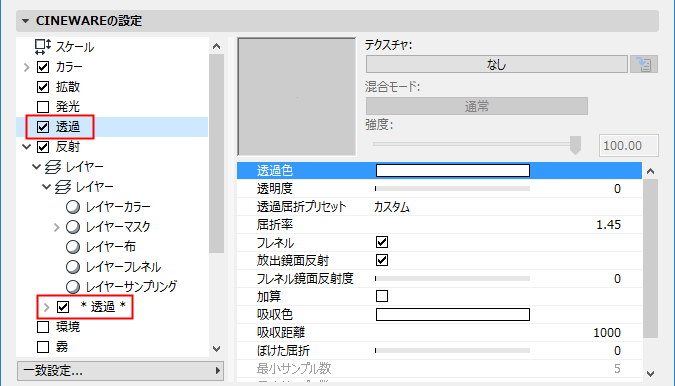The image size is (675, 386).
Task: Click the 強度 value field 100.00
Action: pos(629,145)
